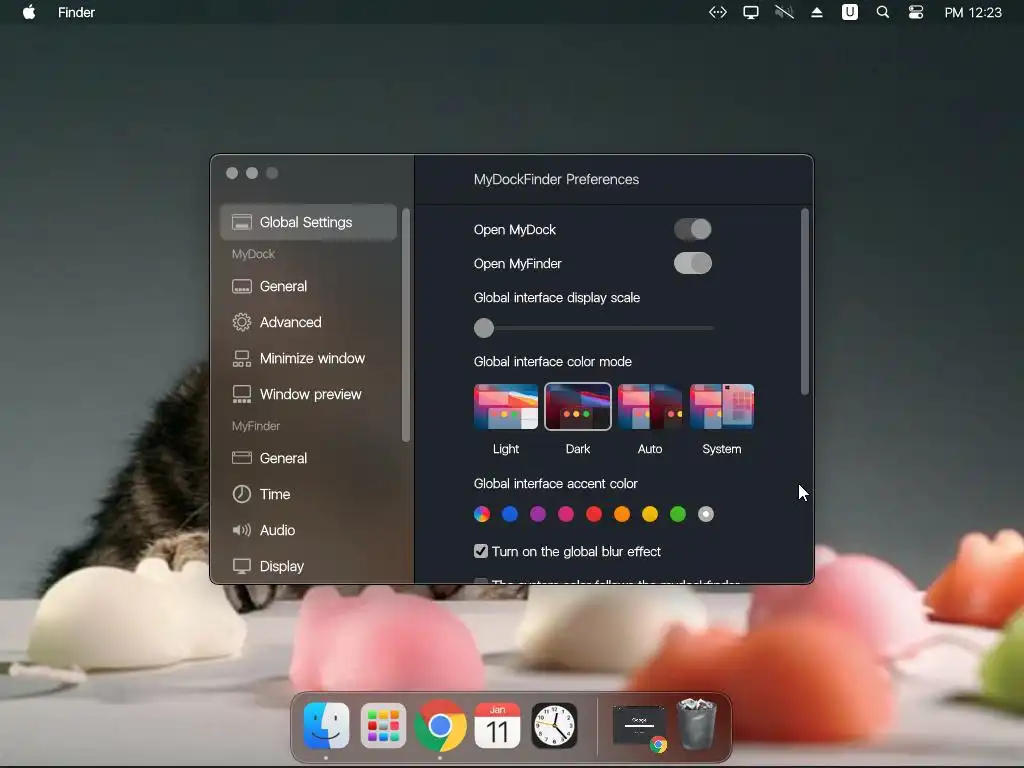The height and width of the screenshot is (768, 1024).
Task: Click the eject icon in menu bar
Action: [x=816, y=12]
